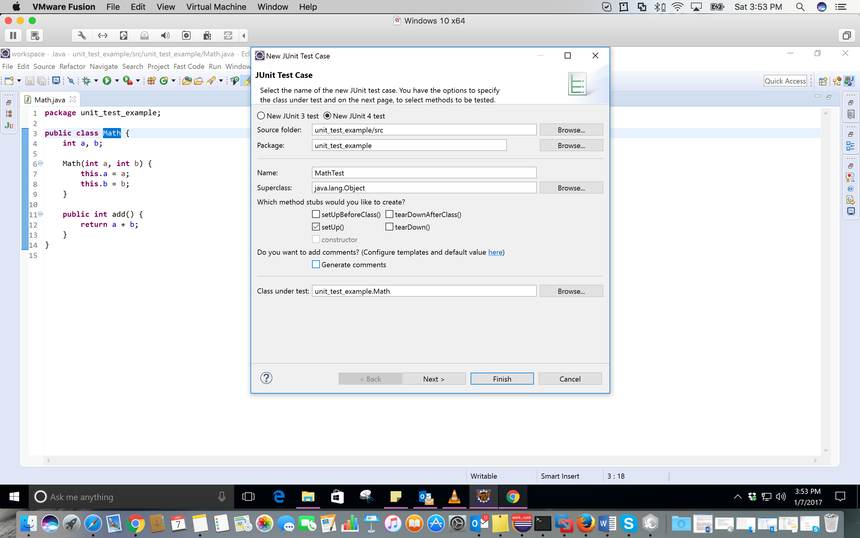Click the Chrome icon in Windows taskbar

coord(512,496)
